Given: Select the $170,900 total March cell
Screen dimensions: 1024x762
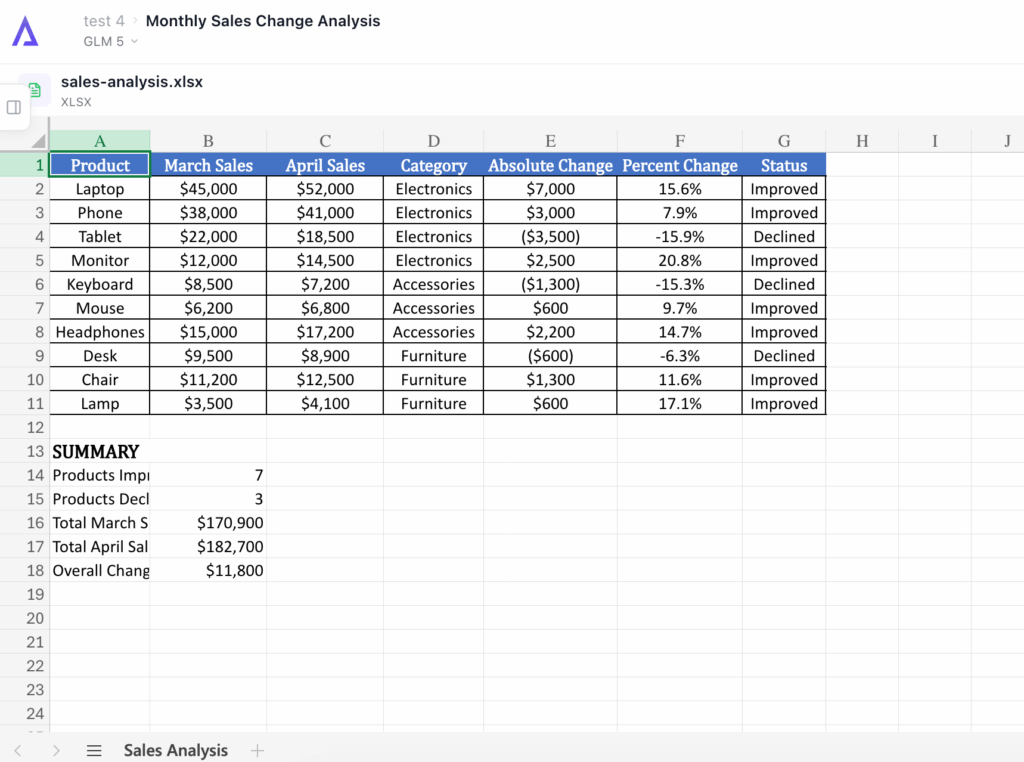Looking at the screenshot, I should (208, 523).
